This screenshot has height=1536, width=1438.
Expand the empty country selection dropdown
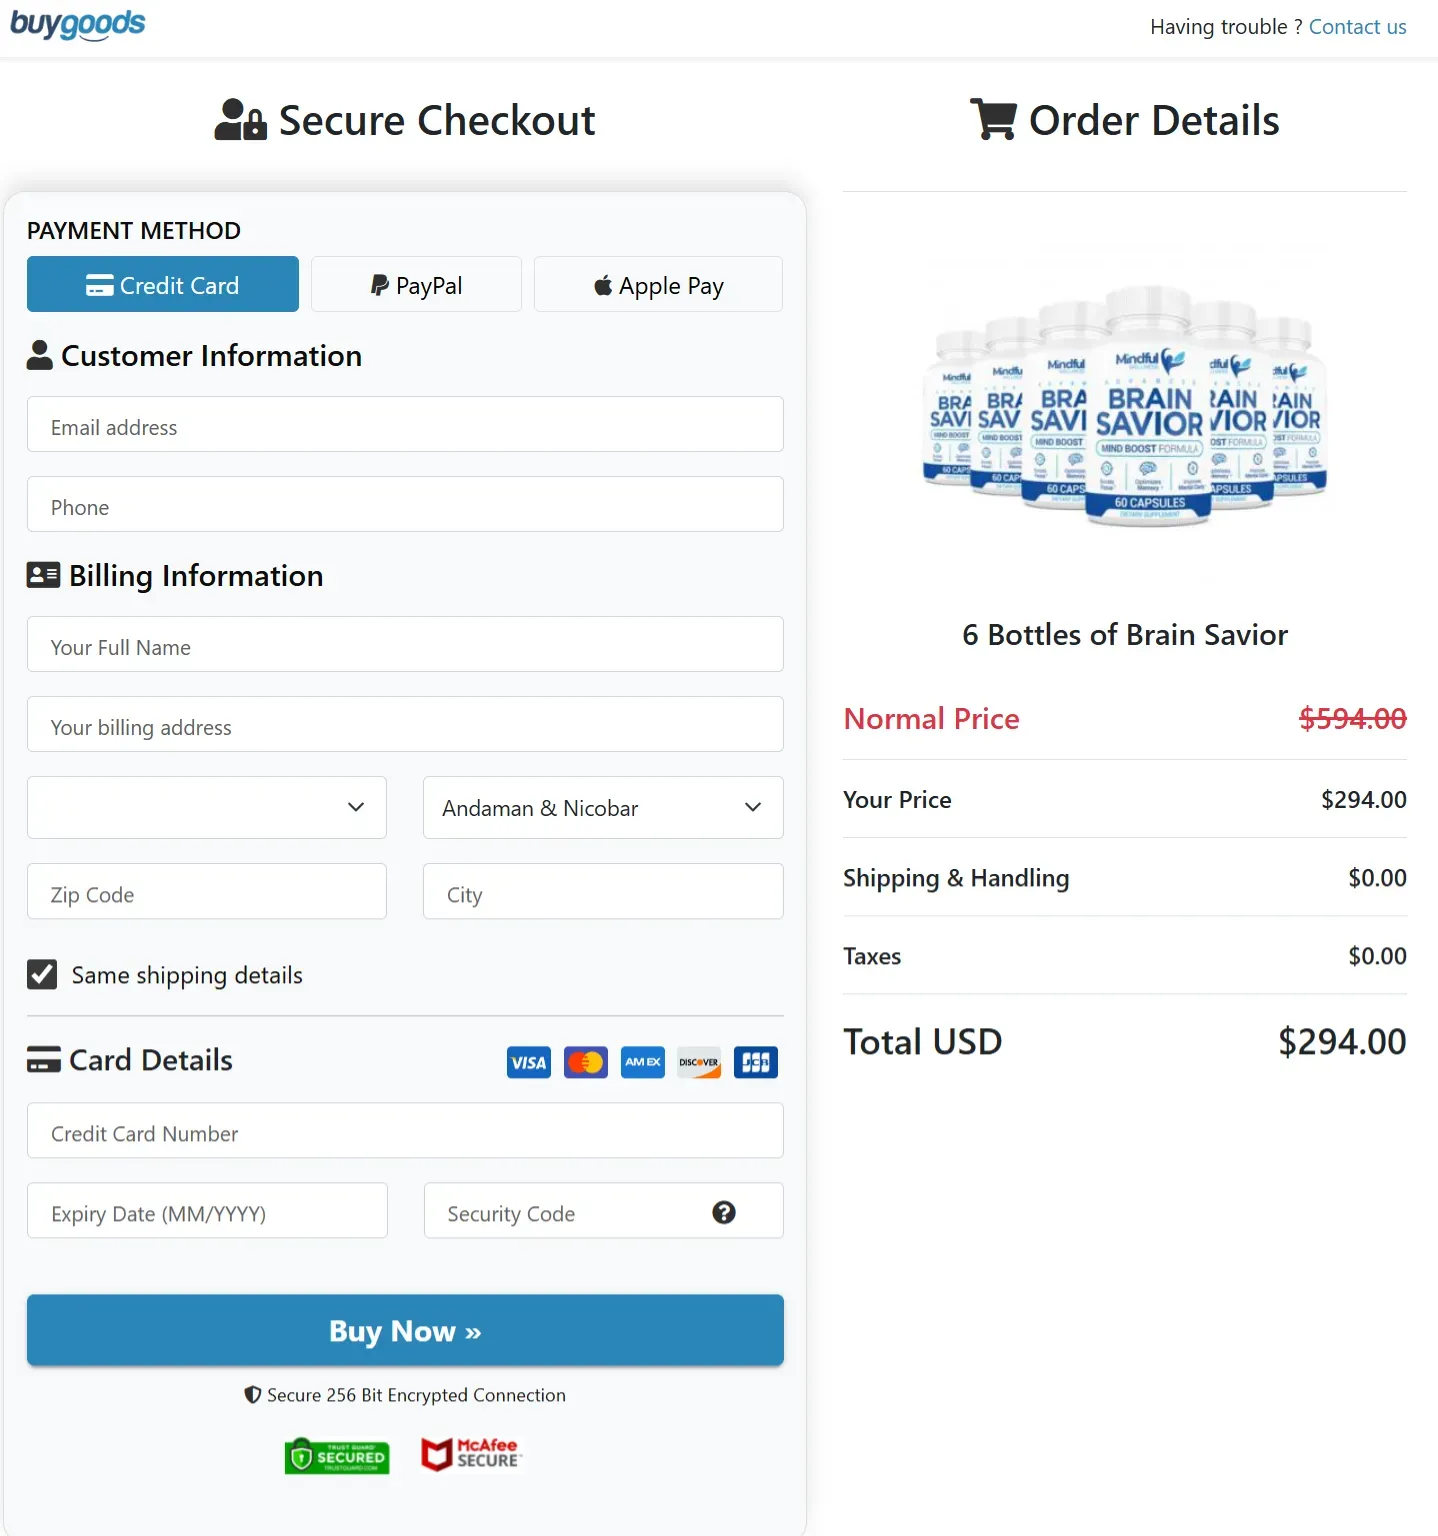tap(206, 807)
